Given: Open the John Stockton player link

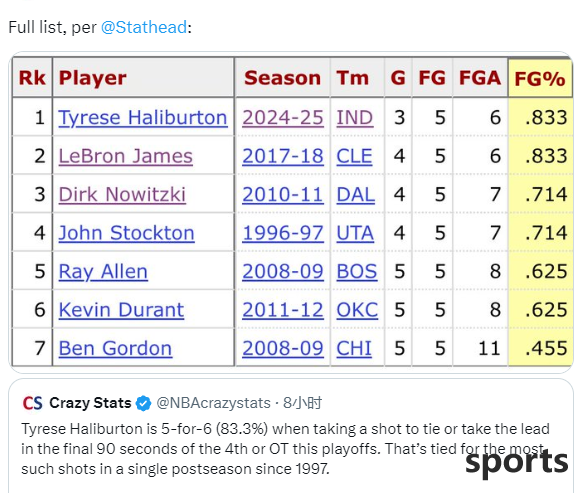Looking at the screenshot, I should (x=126, y=233).
